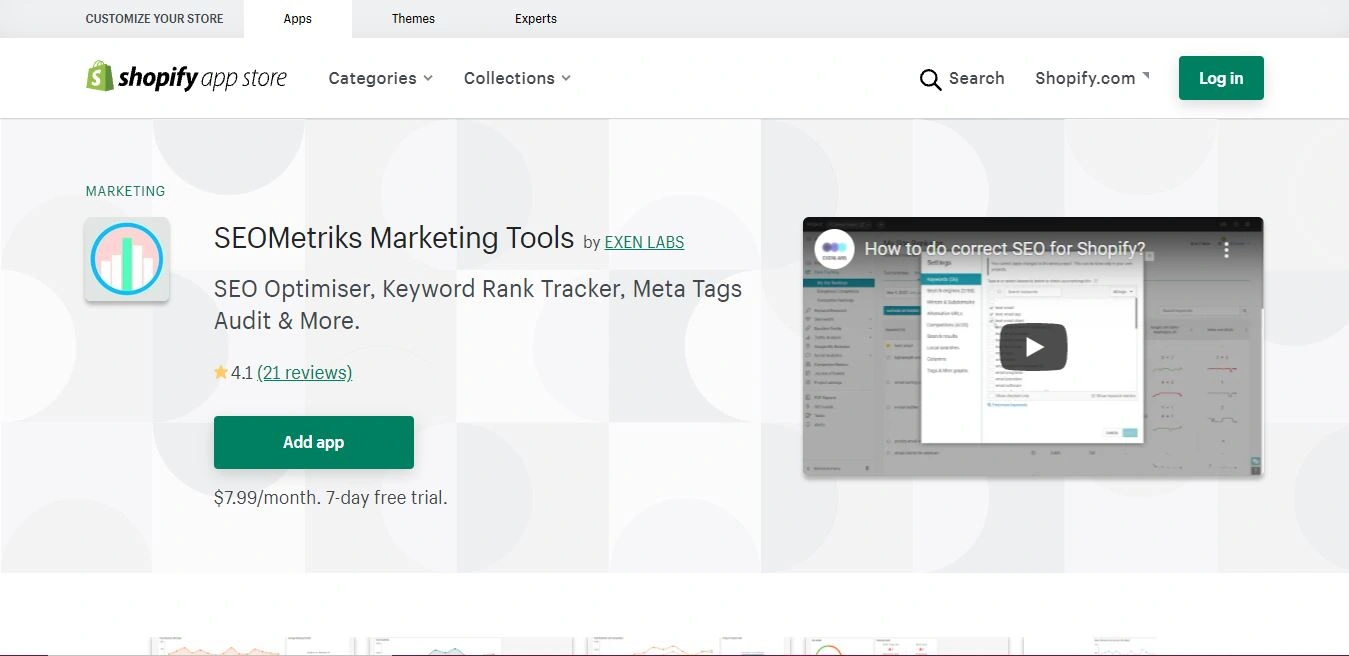Image resolution: width=1349 pixels, height=656 pixels.
Task: Click the Log in button
Action: tap(1221, 78)
